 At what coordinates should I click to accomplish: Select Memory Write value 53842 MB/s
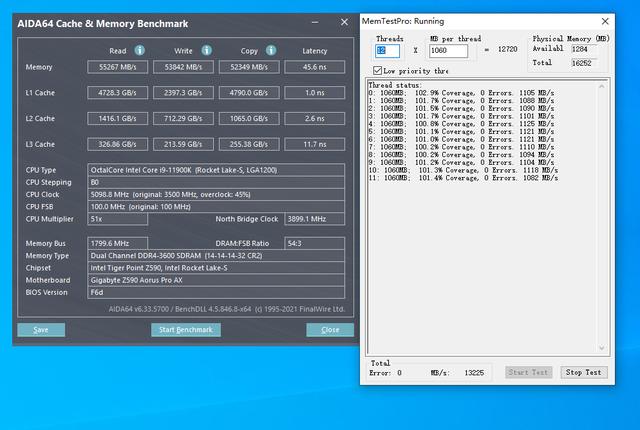183,67
